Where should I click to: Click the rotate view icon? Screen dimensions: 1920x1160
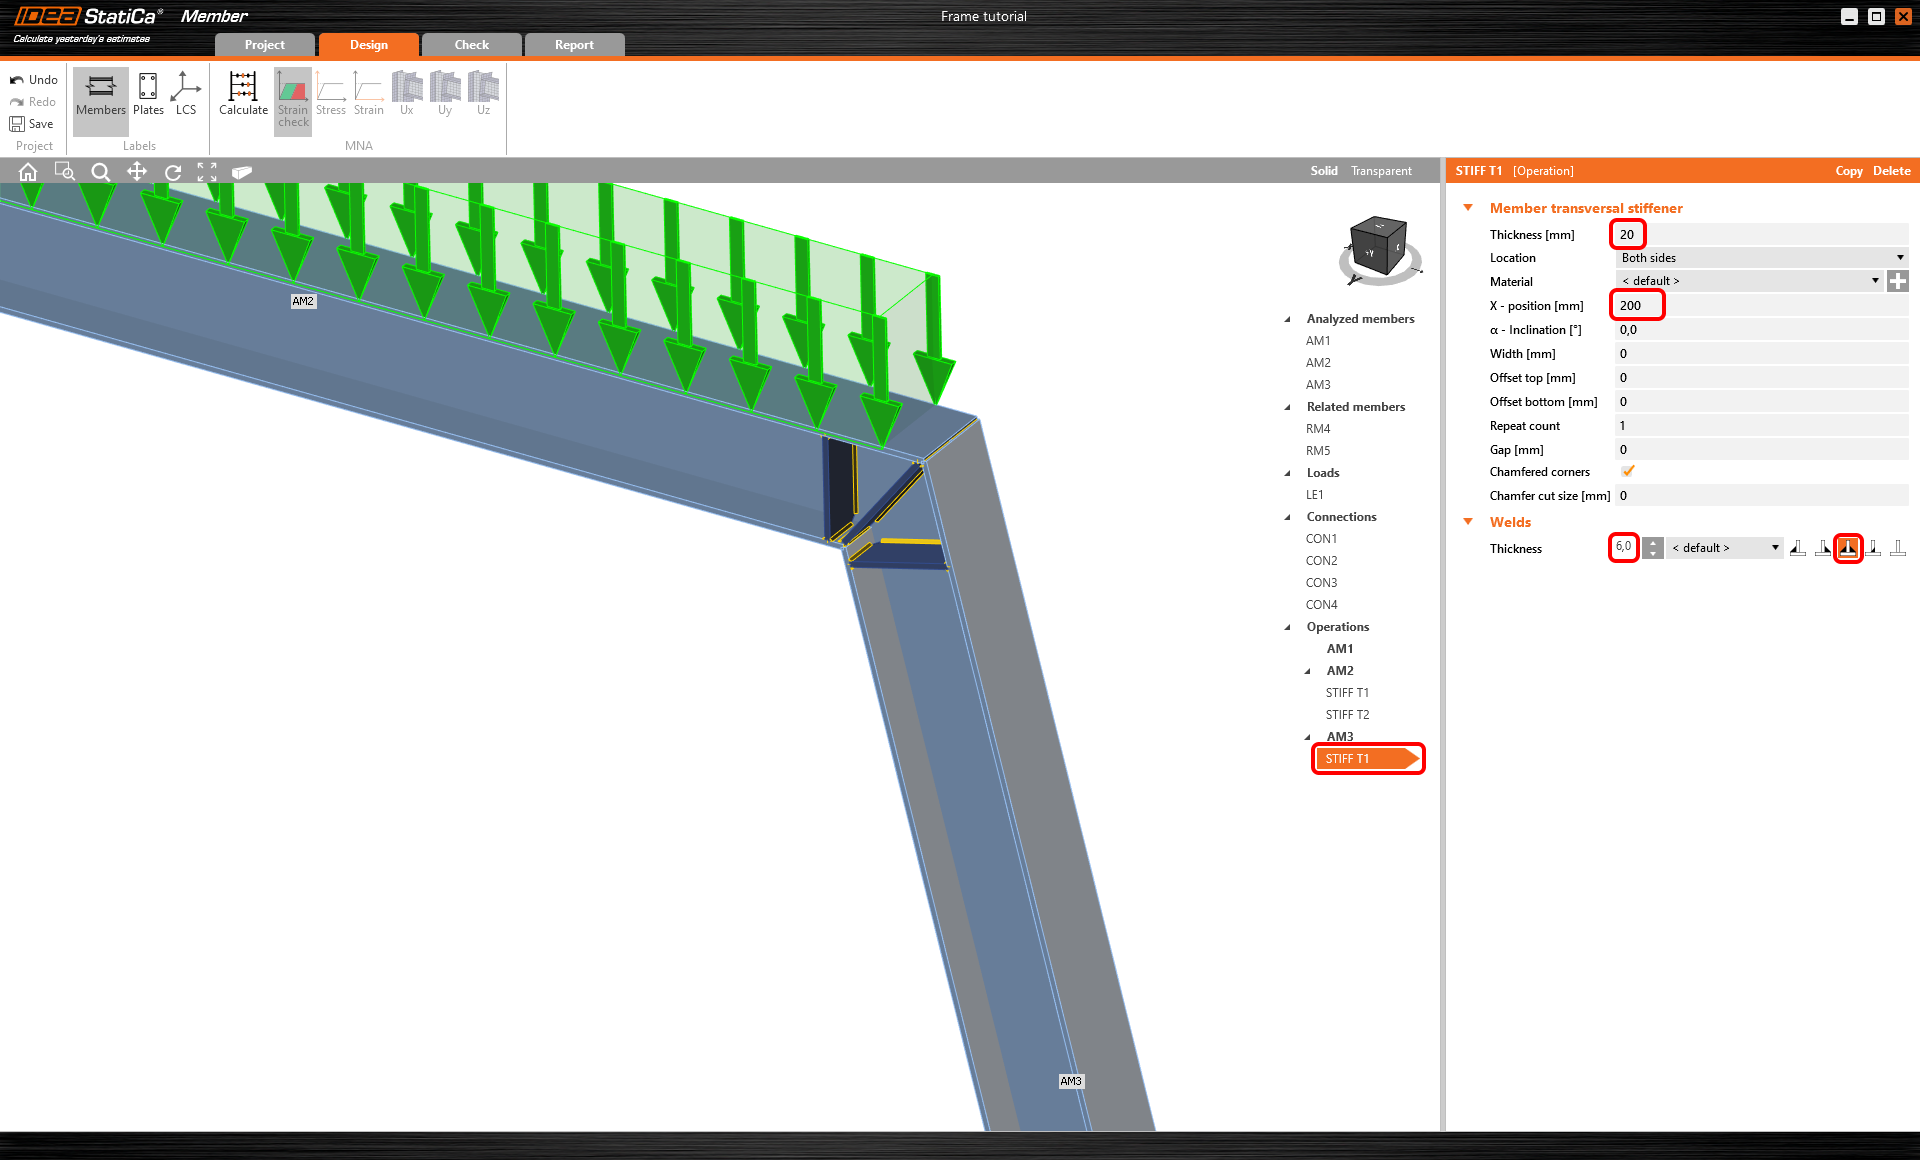(x=173, y=172)
